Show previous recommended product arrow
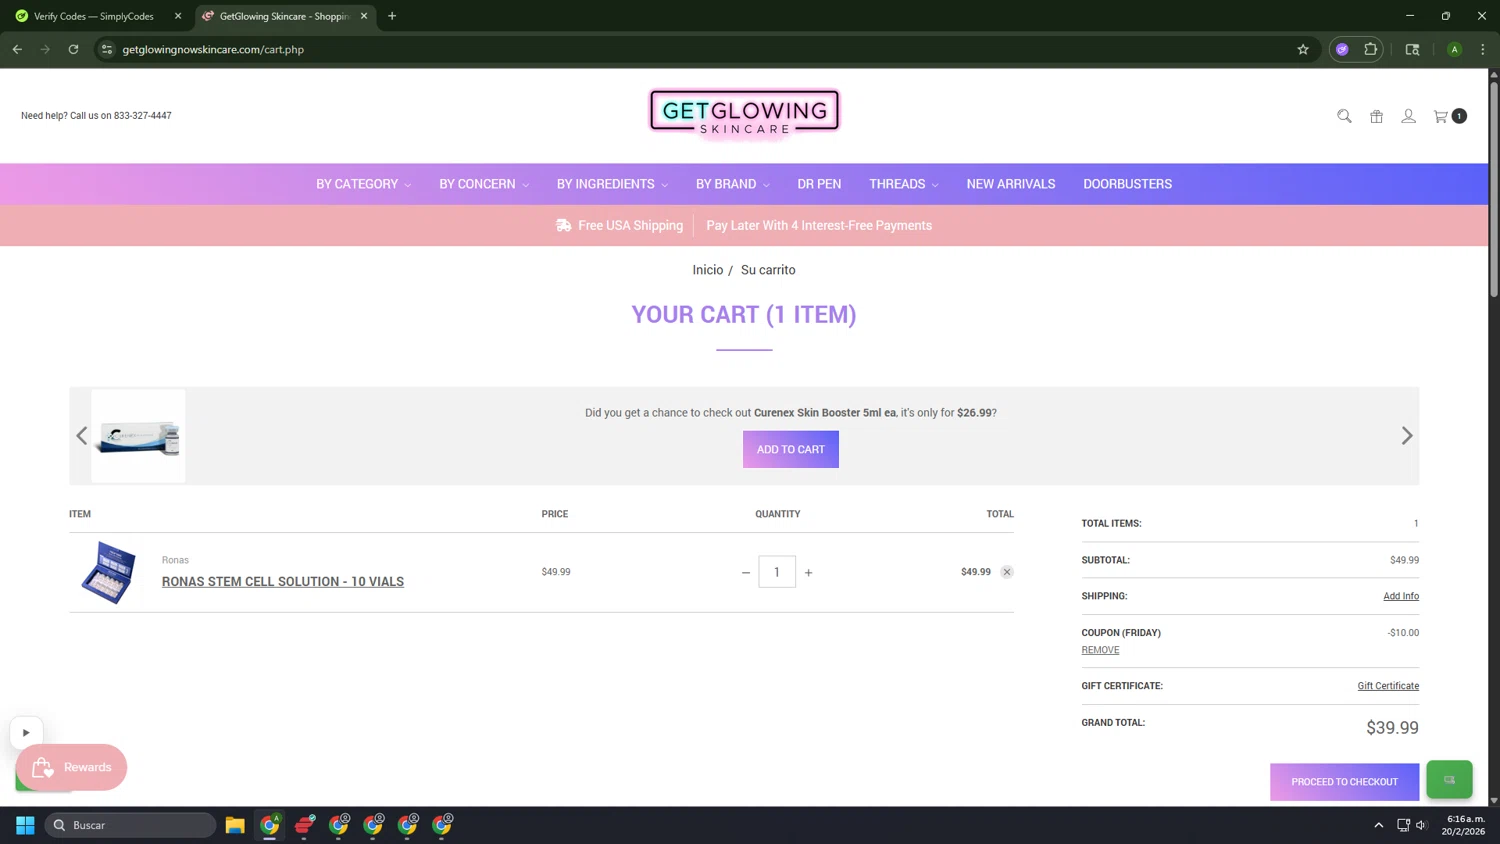1500x844 pixels. (x=82, y=436)
